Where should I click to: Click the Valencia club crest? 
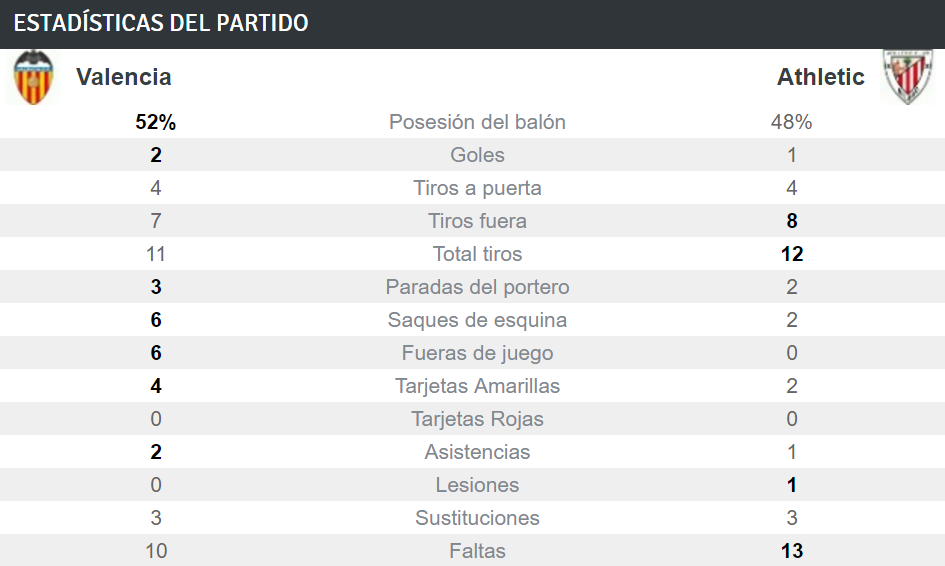click(x=34, y=78)
